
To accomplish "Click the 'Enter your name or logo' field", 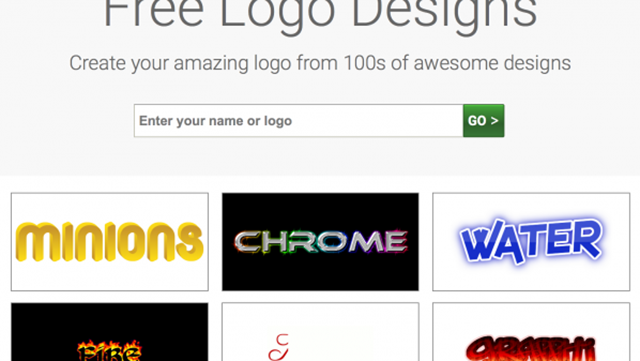I will pos(298,120).
